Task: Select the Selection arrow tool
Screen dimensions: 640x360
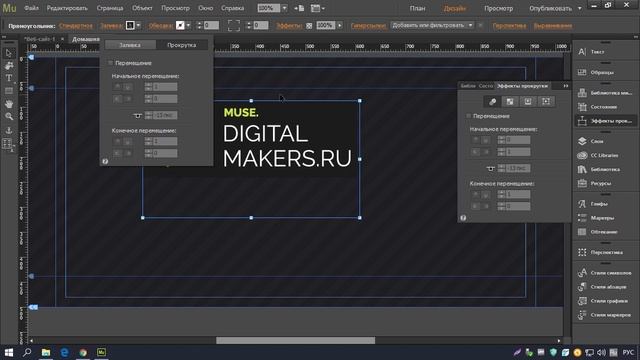Action: point(9,53)
